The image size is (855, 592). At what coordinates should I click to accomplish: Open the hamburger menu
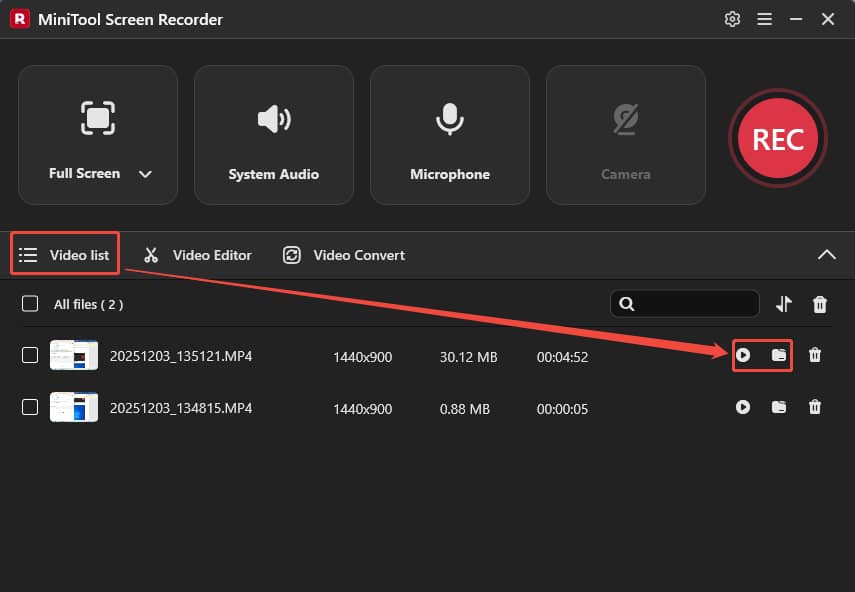tap(764, 18)
